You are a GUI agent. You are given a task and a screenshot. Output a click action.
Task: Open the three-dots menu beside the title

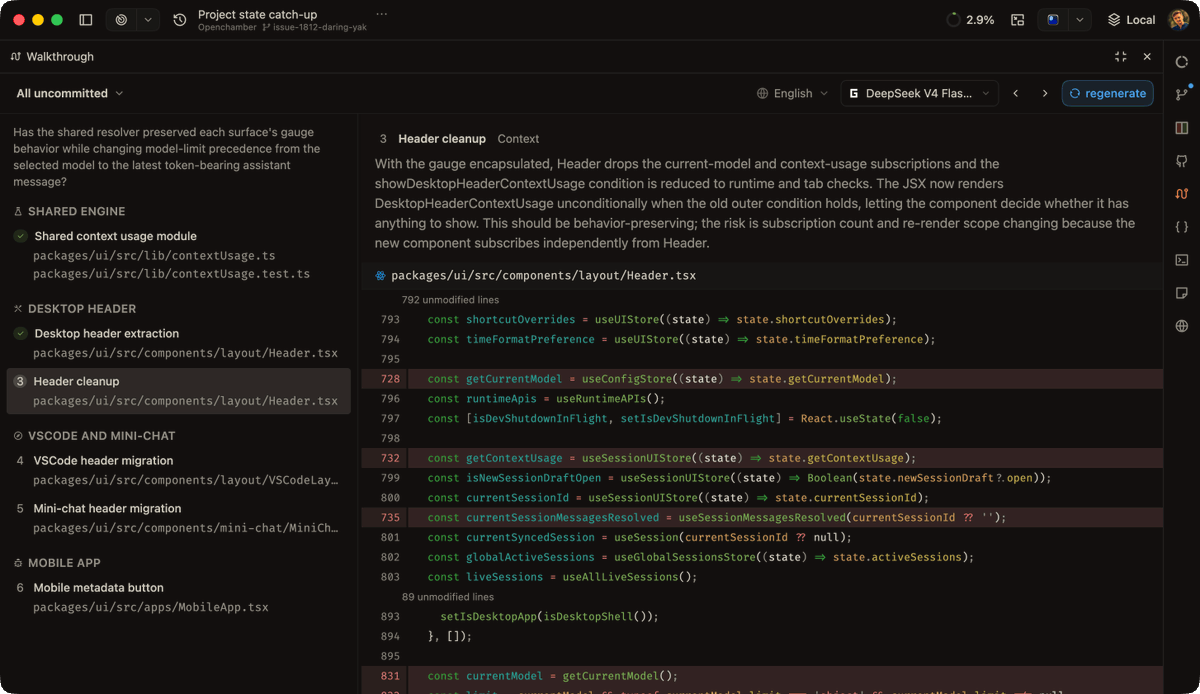click(x=381, y=14)
